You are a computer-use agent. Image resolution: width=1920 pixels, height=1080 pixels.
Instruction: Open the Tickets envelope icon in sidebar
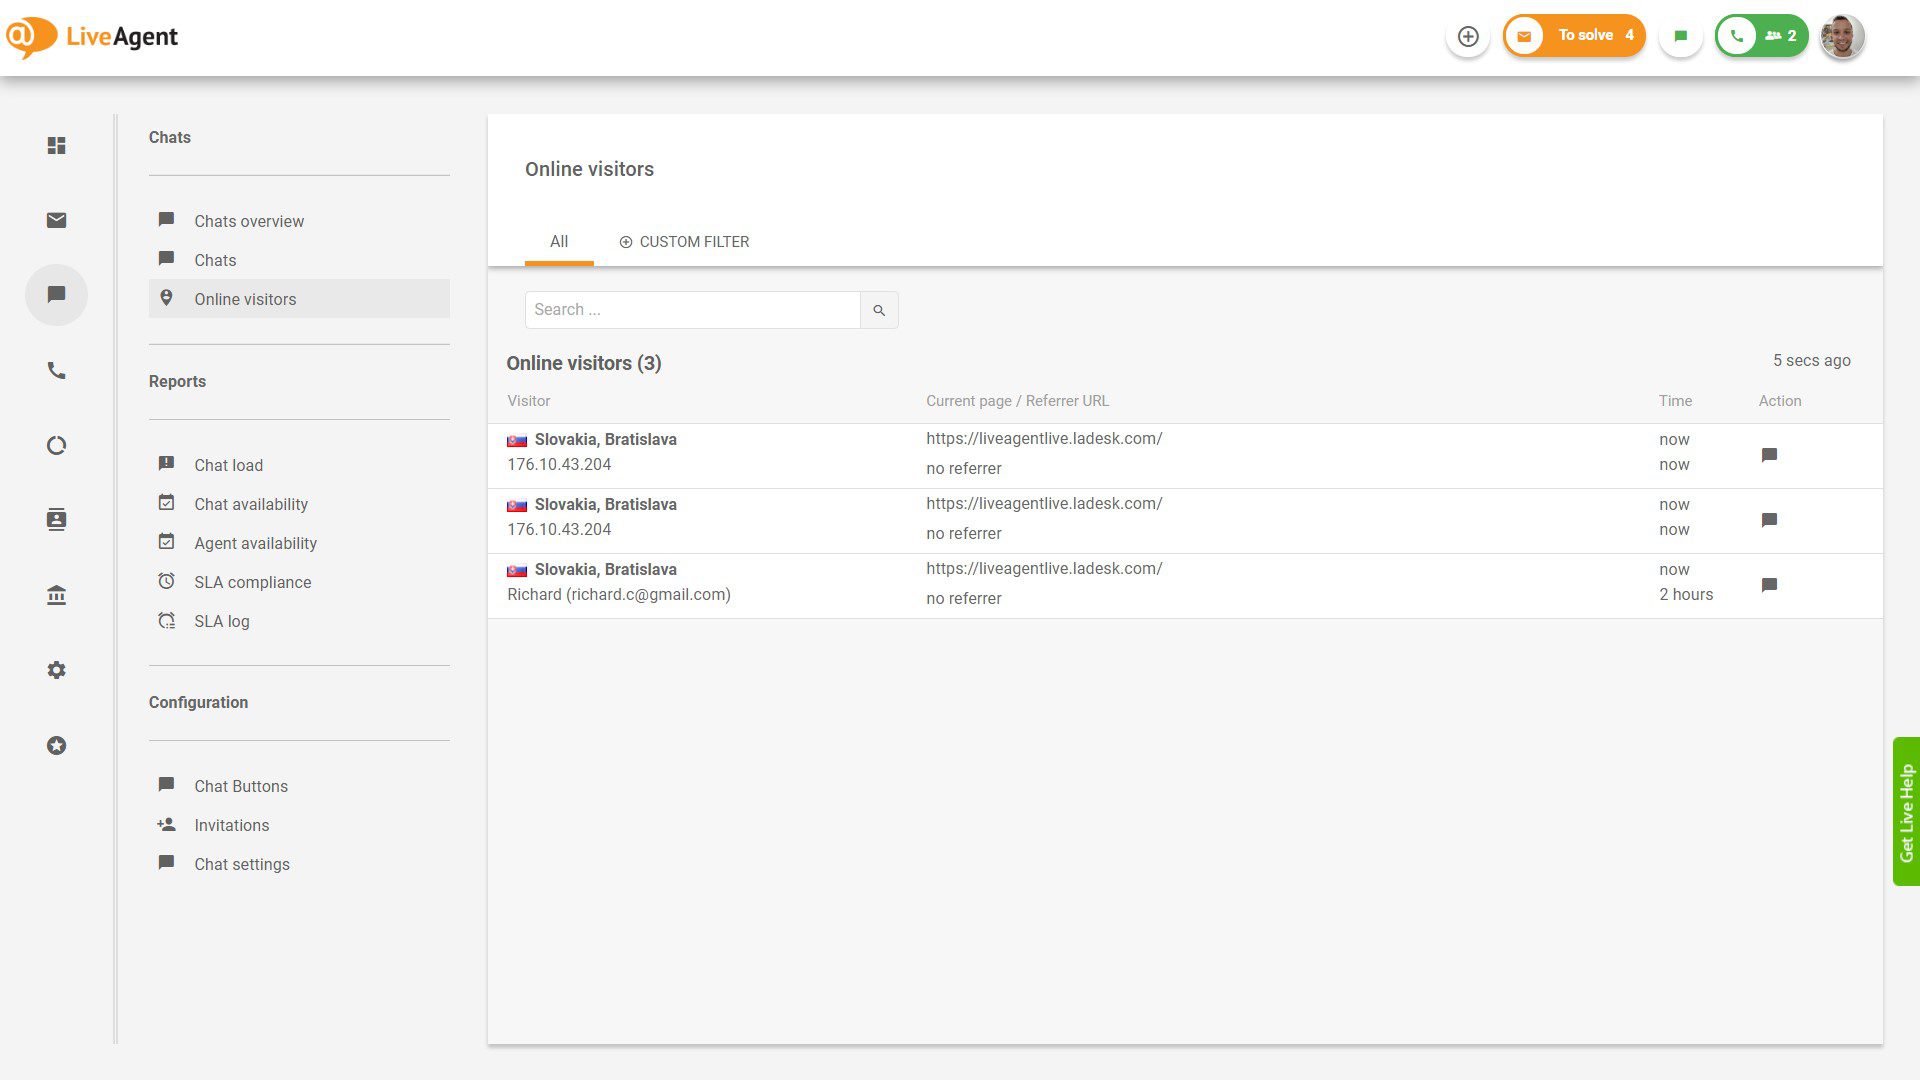click(x=56, y=220)
